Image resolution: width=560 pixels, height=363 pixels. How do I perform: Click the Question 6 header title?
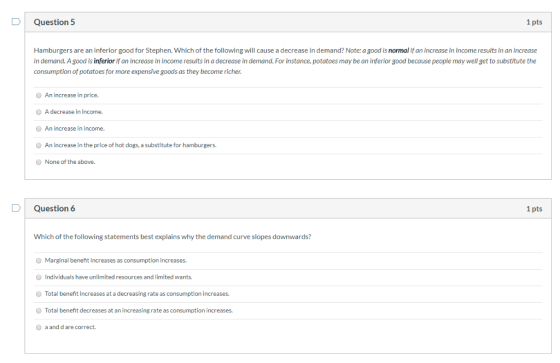[54, 208]
